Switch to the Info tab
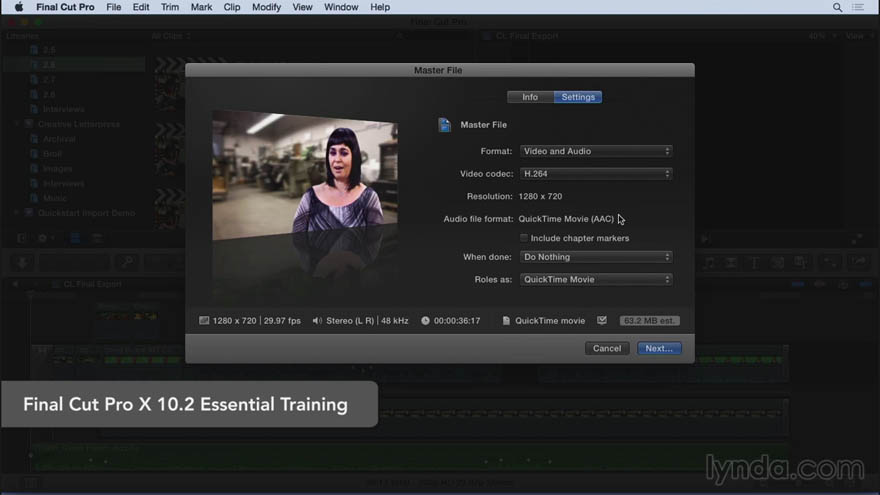The image size is (880, 495). (530, 97)
